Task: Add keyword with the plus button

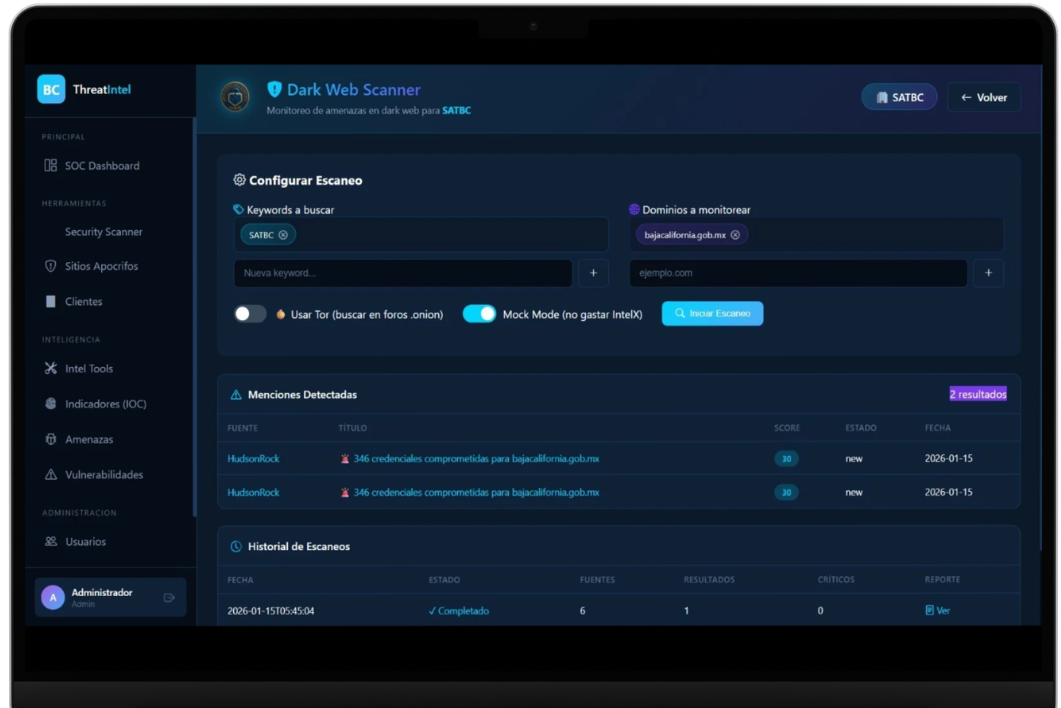Action: [x=593, y=273]
